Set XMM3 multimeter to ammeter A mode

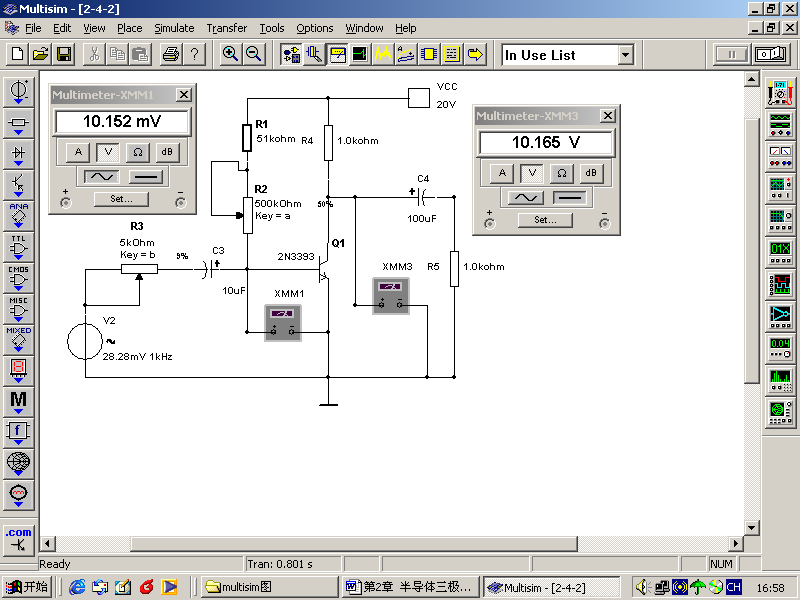(x=502, y=173)
